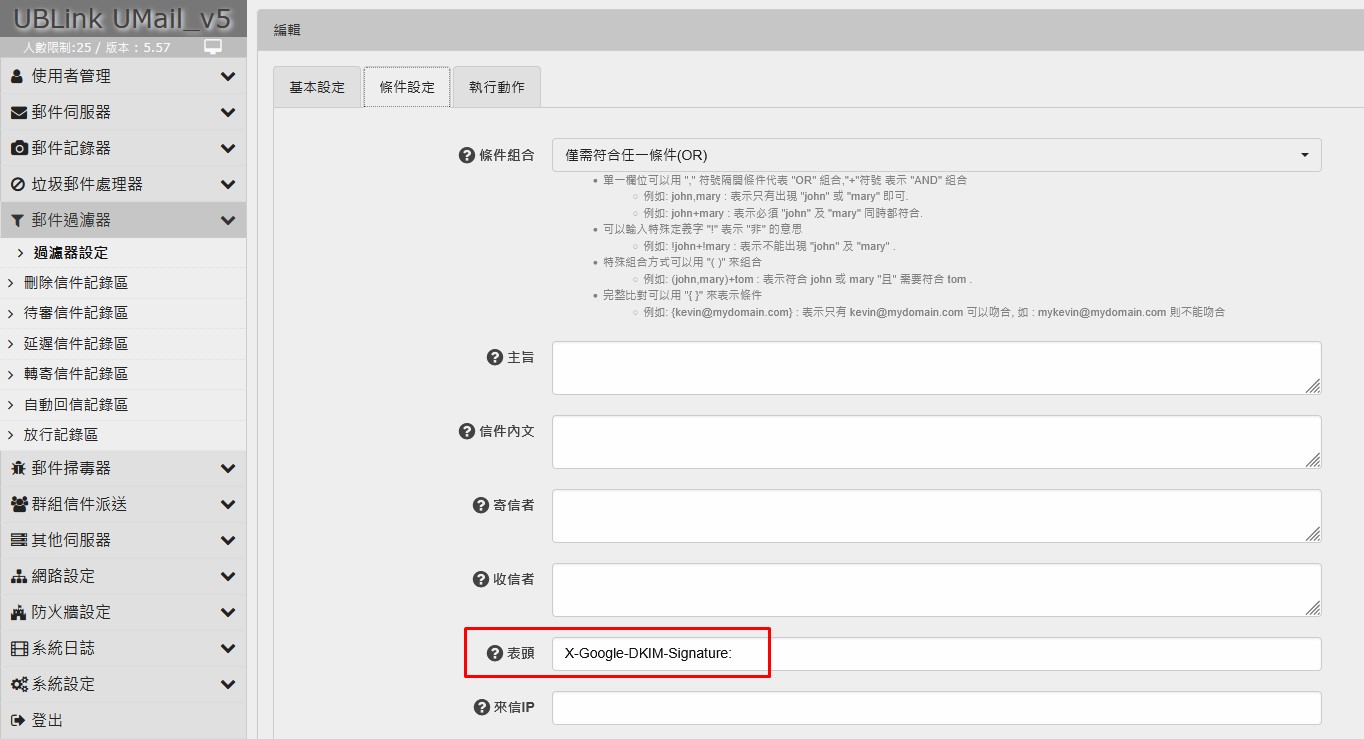1364x739 pixels.
Task: Expand the 使用者管理 sidebar menu
Action: pos(122,76)
